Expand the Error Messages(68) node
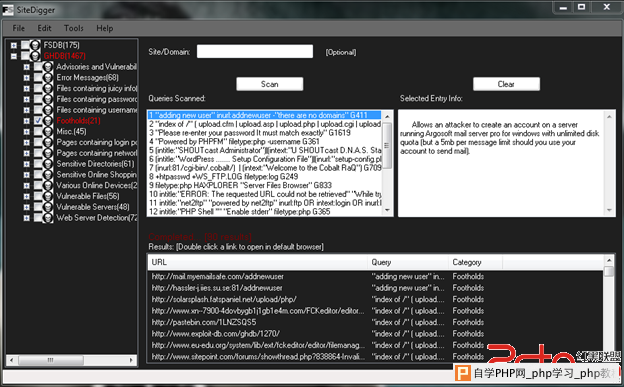 pos(27,78)
